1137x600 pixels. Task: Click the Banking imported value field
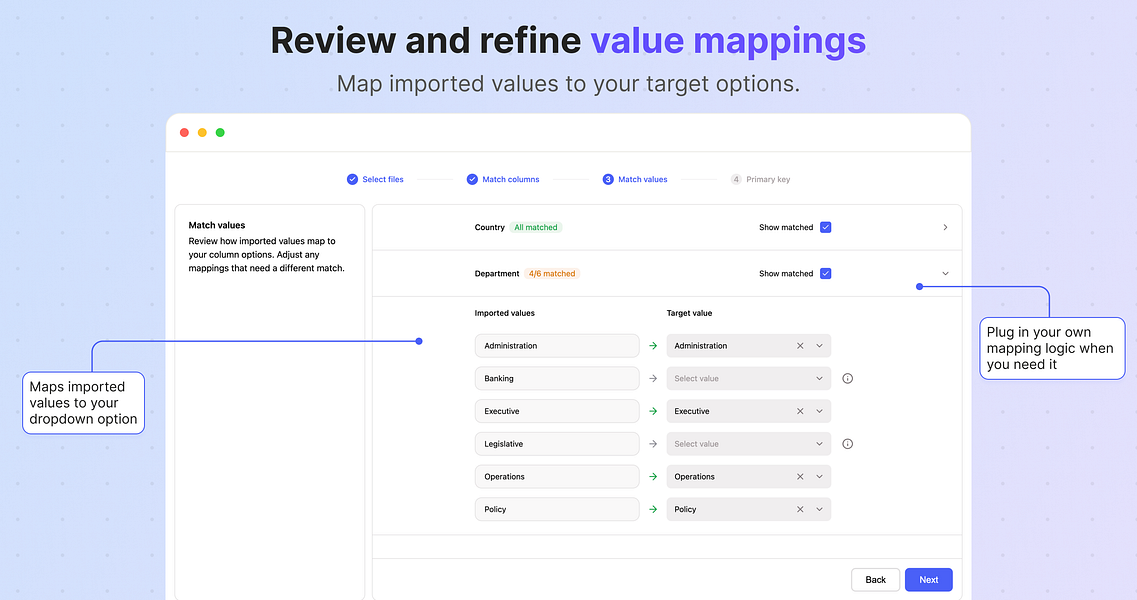(x=557, y=379)
